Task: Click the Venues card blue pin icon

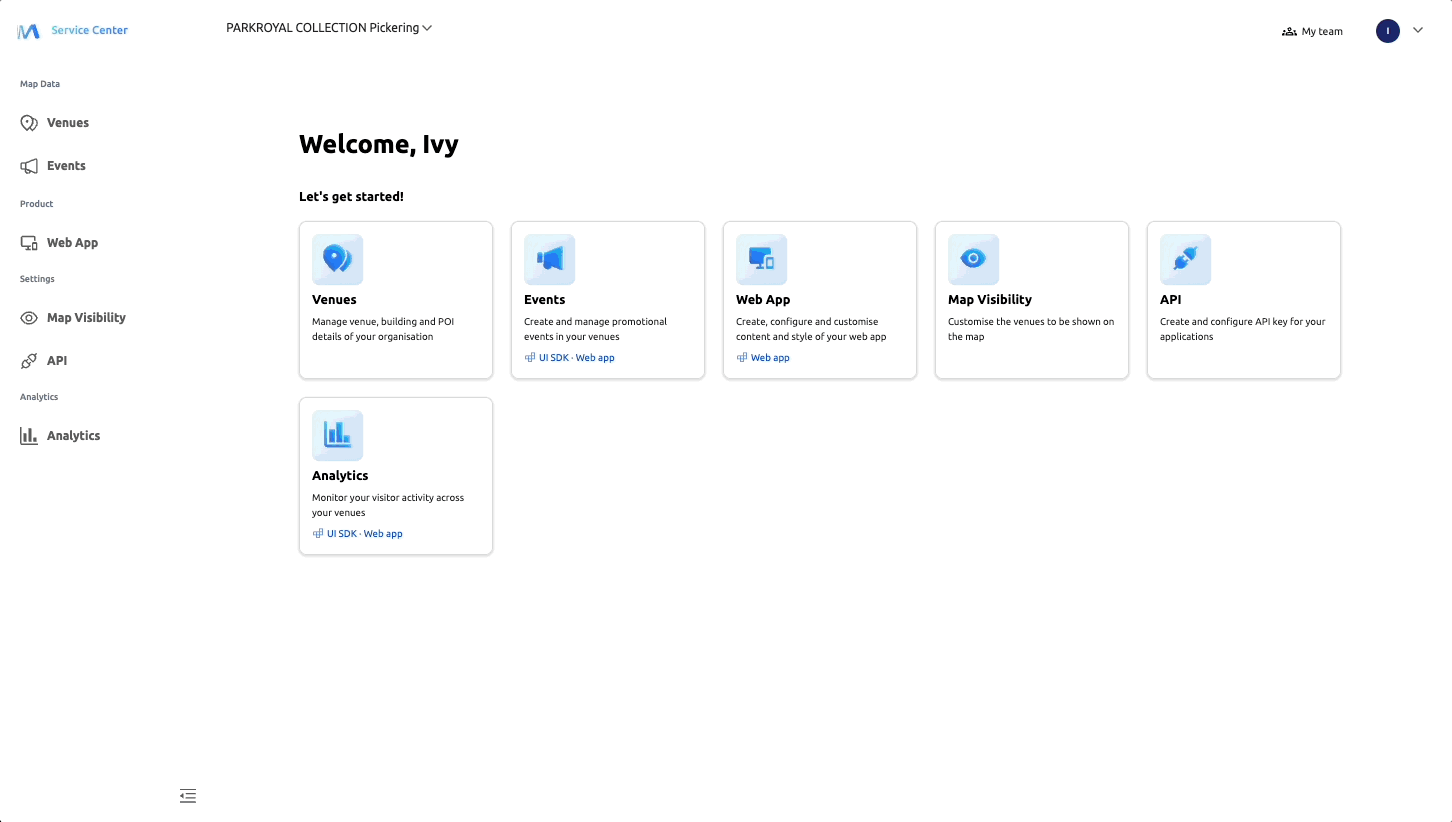Action: [x=338, y=260]
